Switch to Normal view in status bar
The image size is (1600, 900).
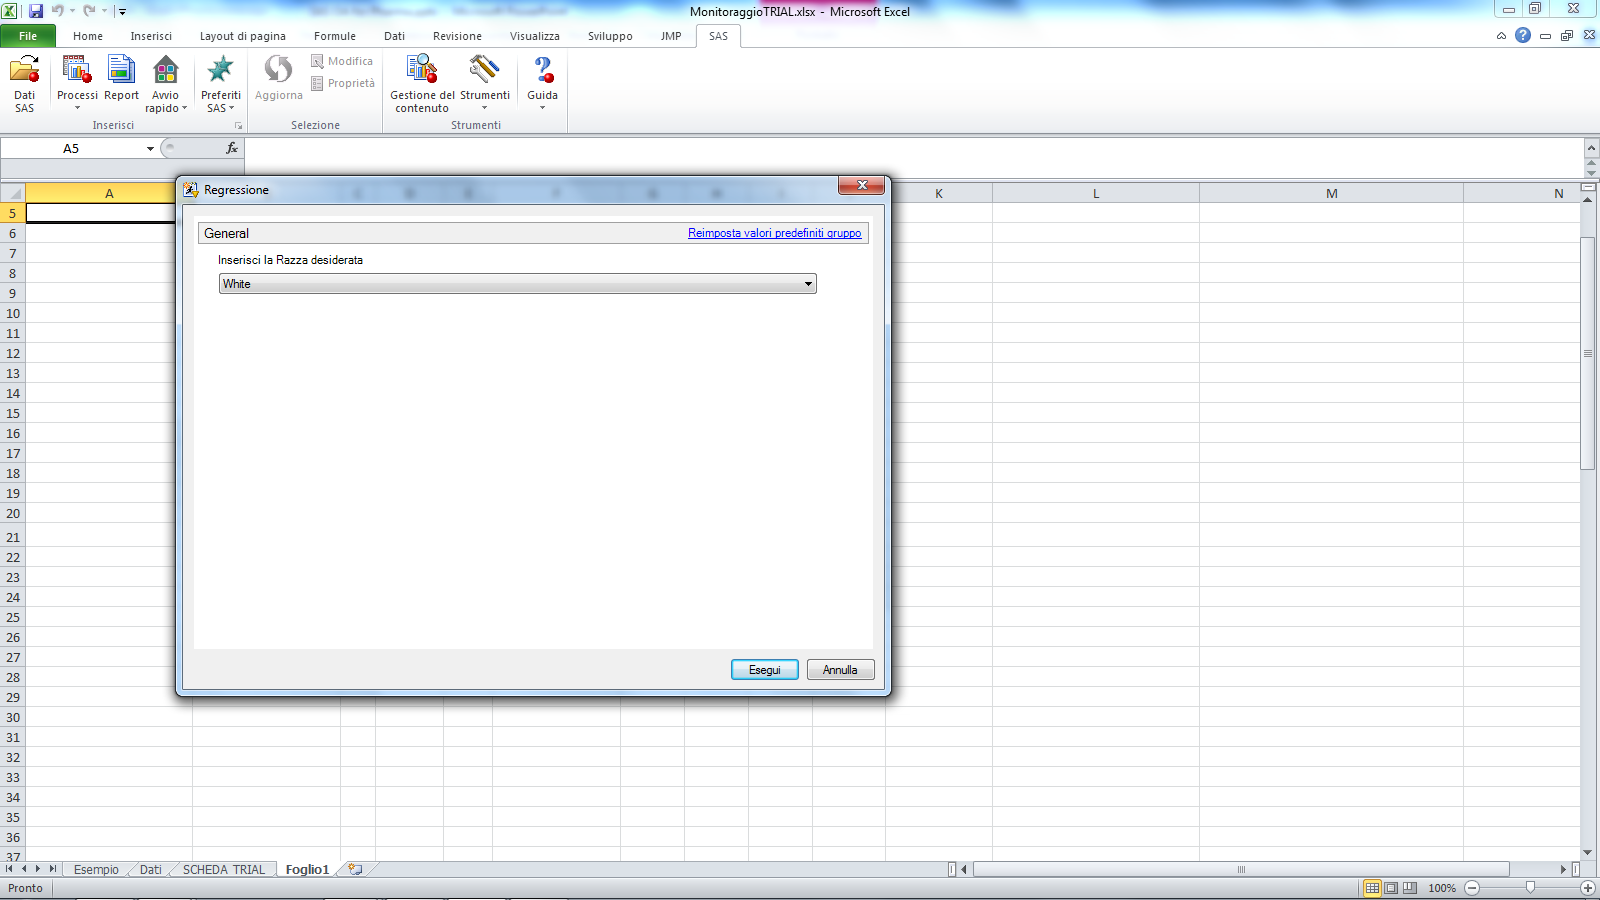coord(1372,888)
